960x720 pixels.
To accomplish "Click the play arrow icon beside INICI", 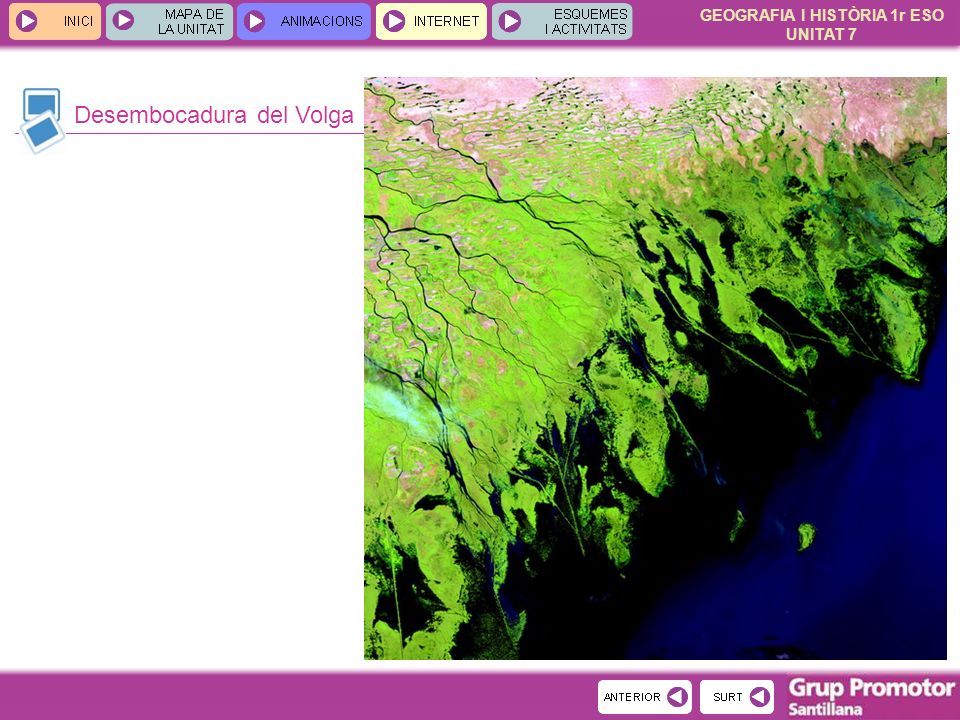I will tap(26, 21).
